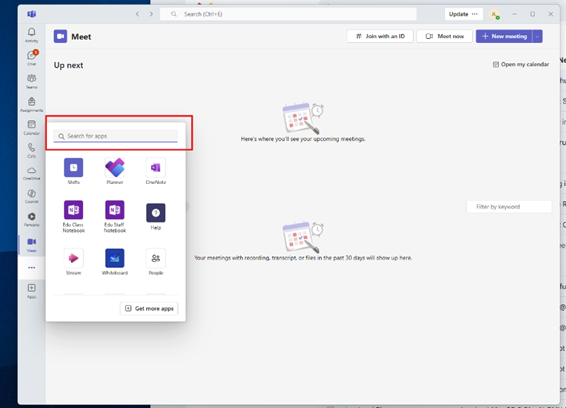Open Edu Class Notebook app
This screenshot has height=408, width=566.
click(74, 217)
